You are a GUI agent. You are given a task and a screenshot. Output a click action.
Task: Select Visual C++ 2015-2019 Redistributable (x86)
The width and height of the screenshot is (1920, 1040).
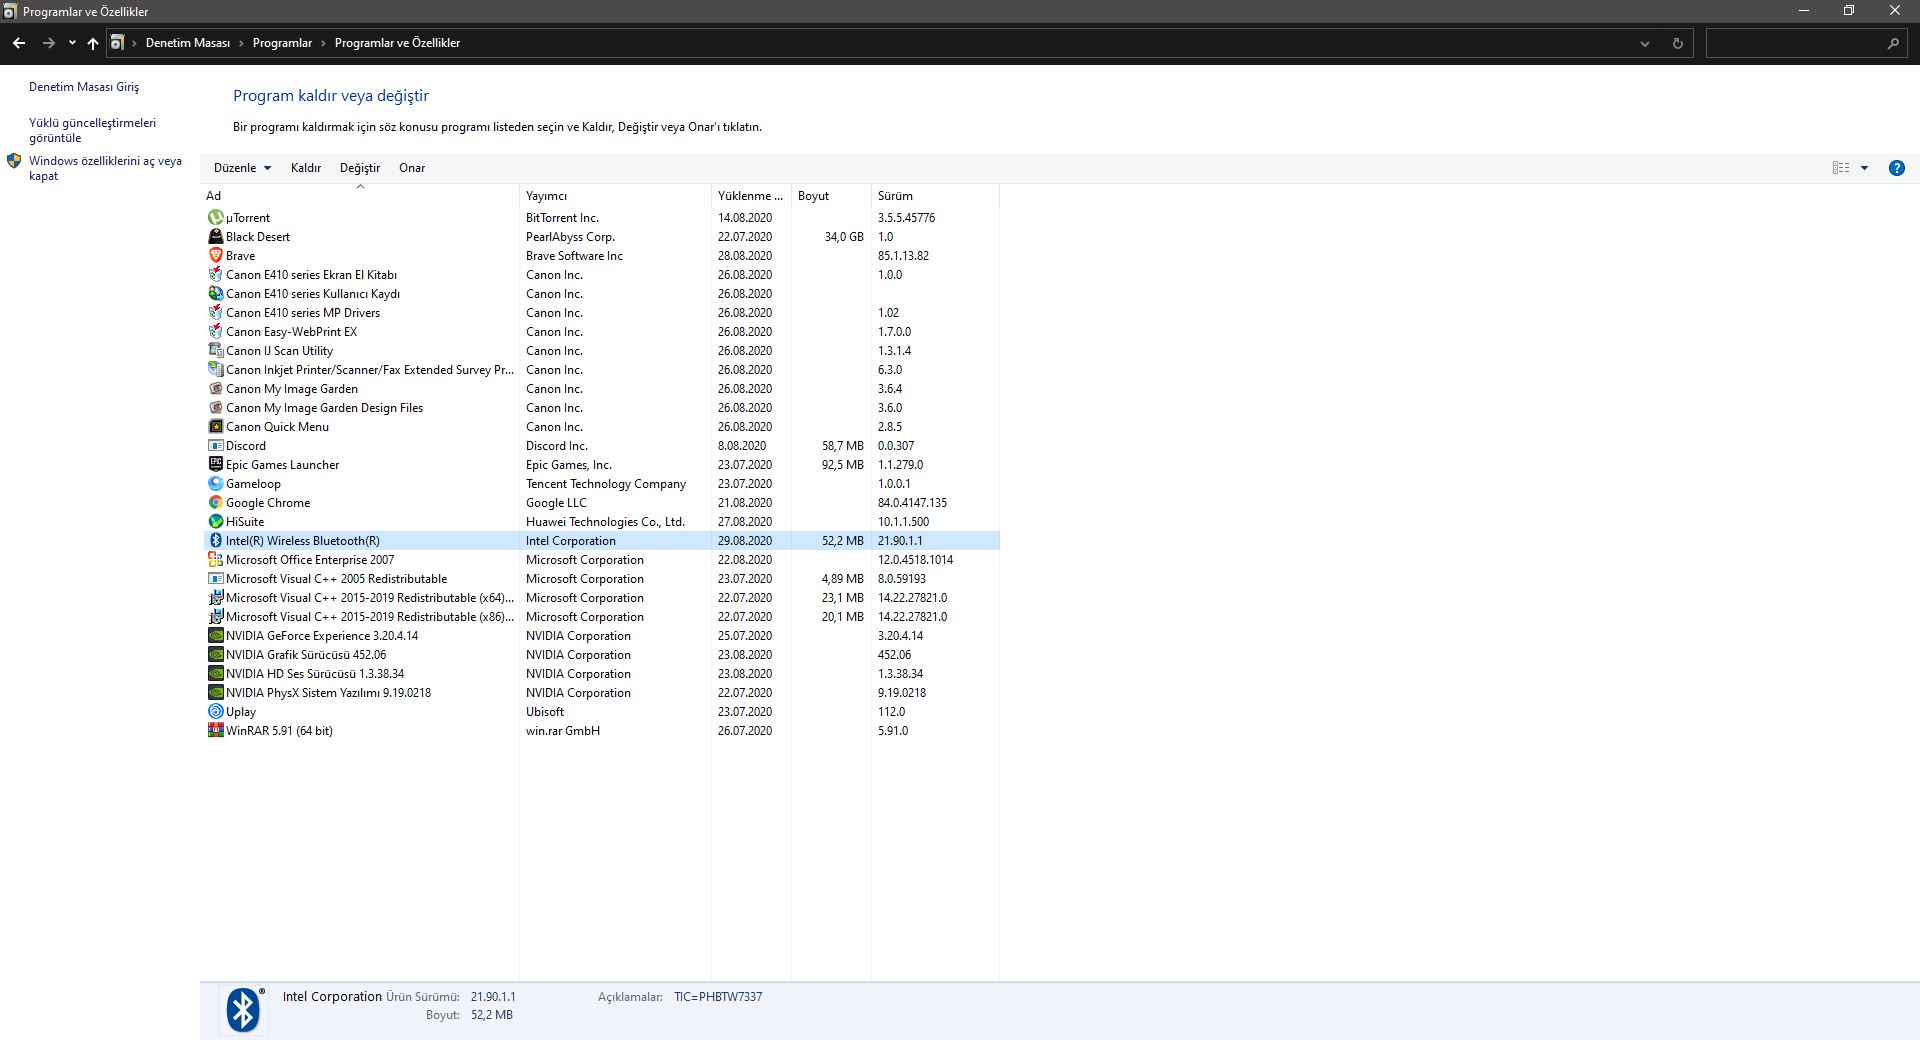click(x=602, y=616)
